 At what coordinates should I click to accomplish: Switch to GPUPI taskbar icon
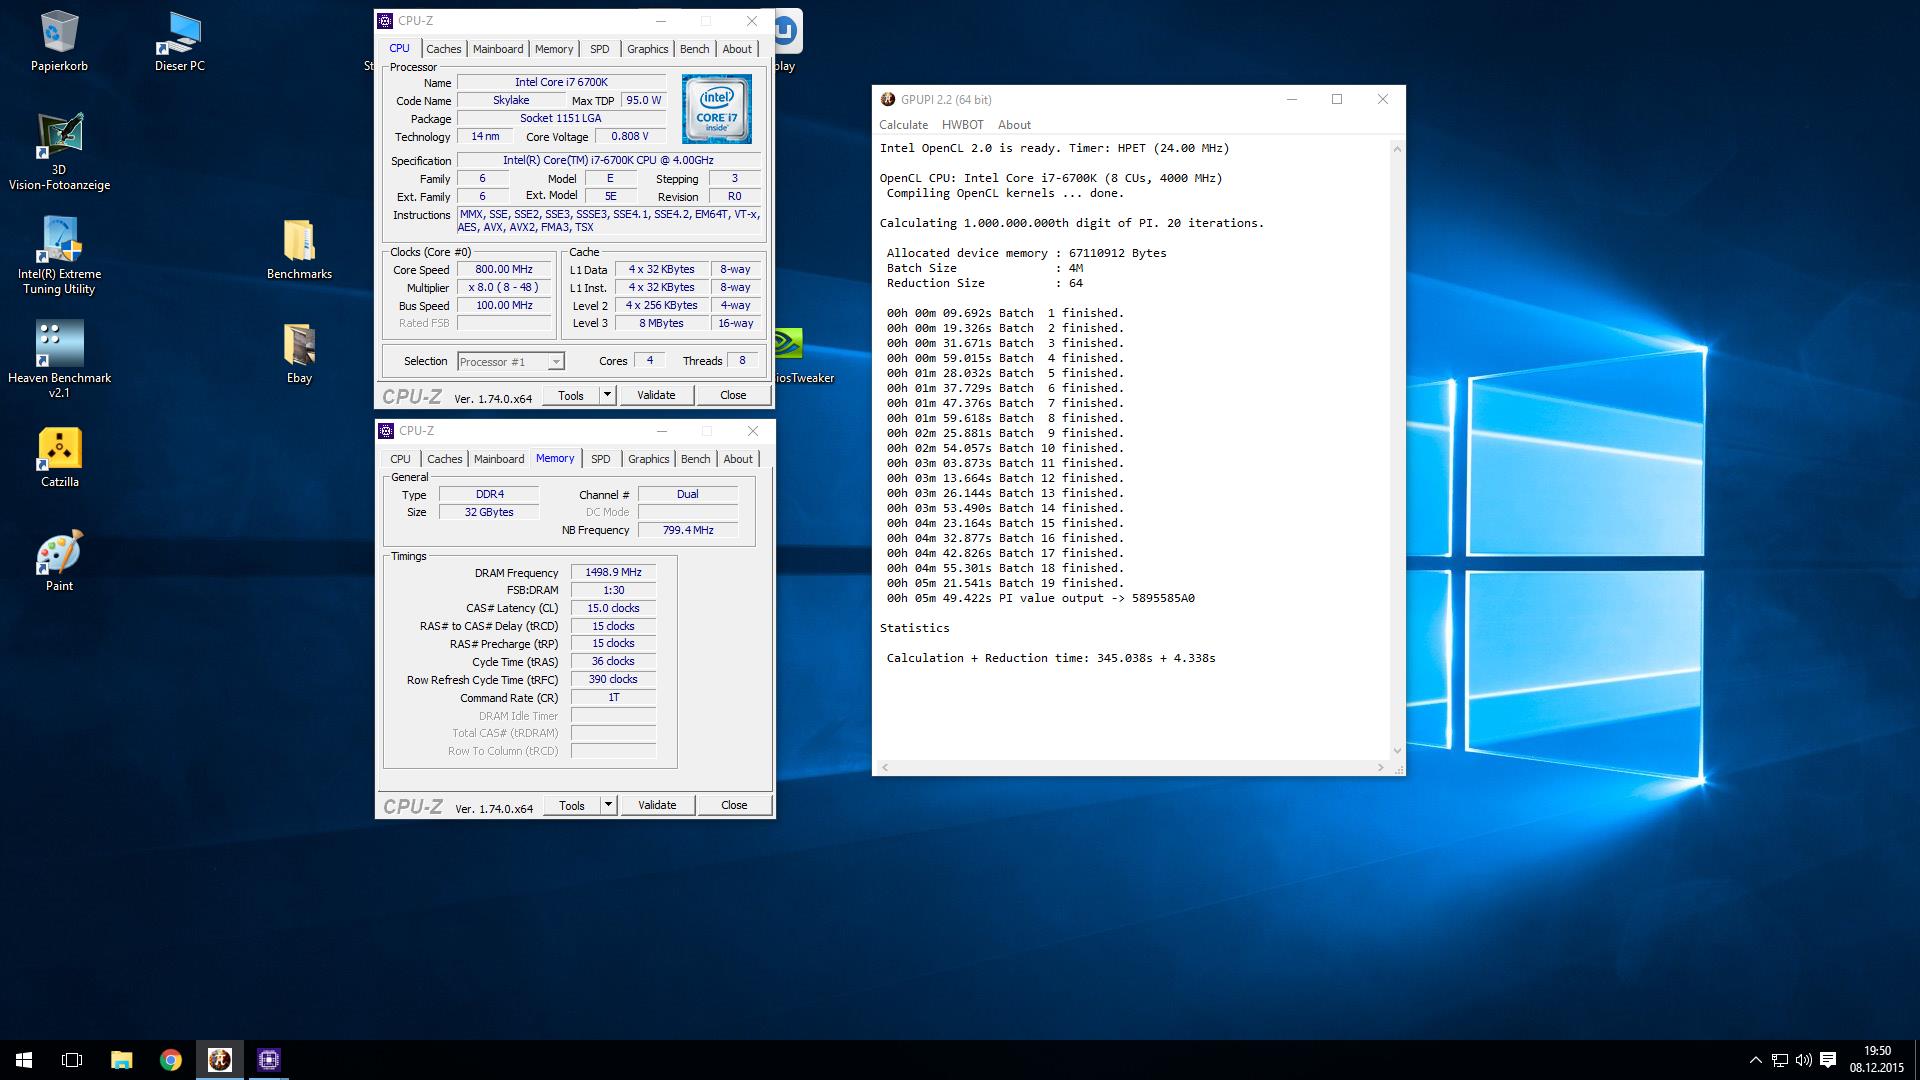click(x=219, y=1060)
